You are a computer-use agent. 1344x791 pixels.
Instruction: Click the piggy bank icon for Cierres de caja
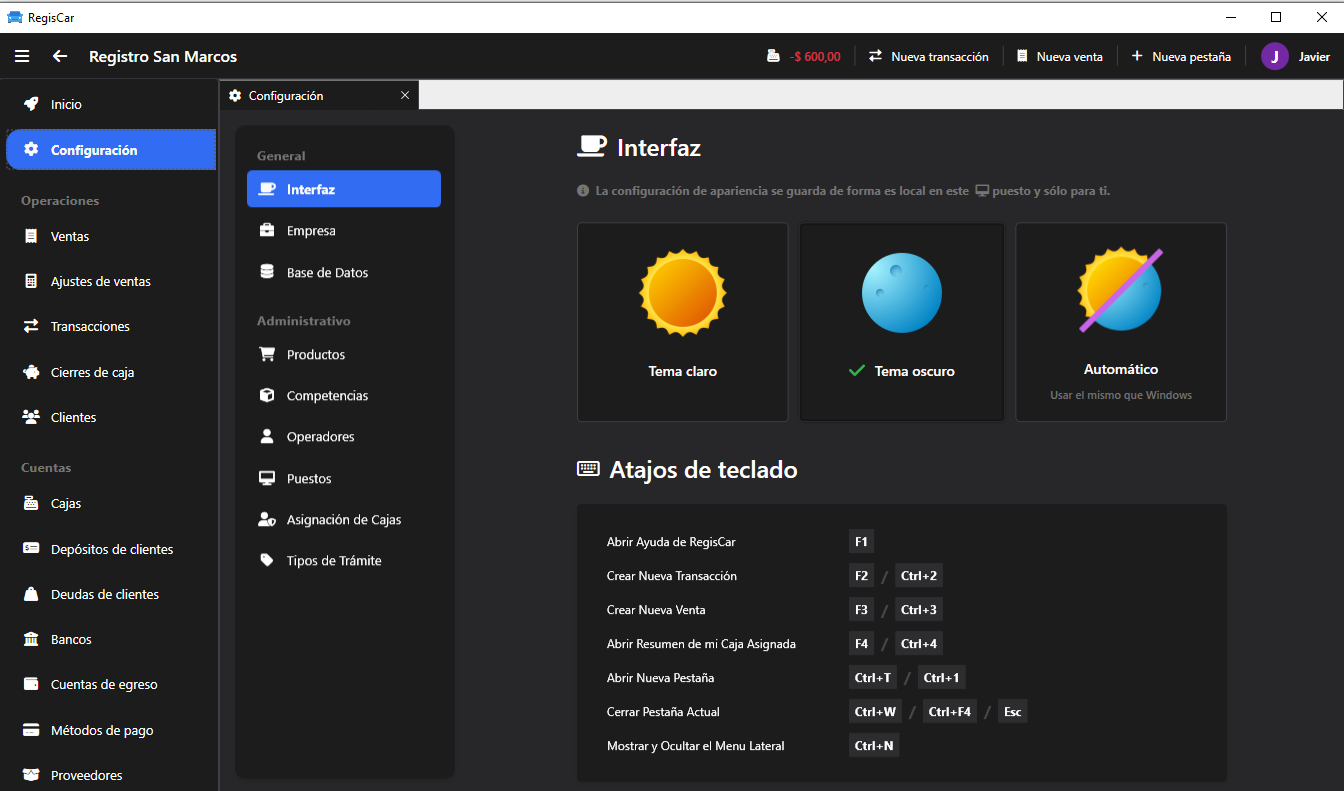pyautogui.click(x=31, y=373)
